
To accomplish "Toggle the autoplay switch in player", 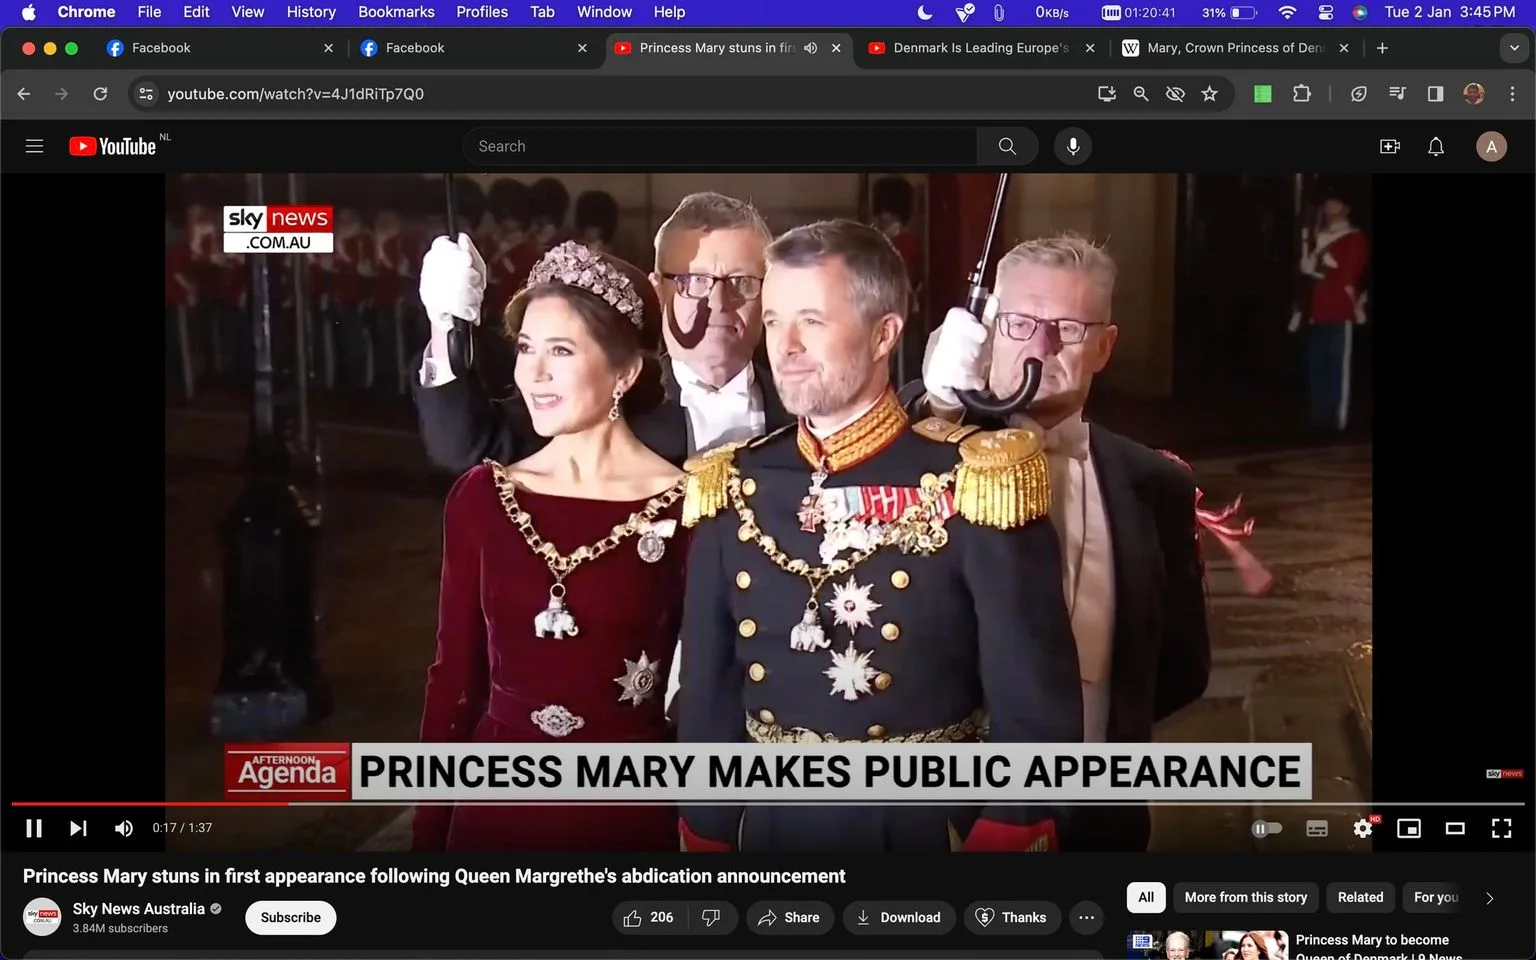I will click(1267, 828).
